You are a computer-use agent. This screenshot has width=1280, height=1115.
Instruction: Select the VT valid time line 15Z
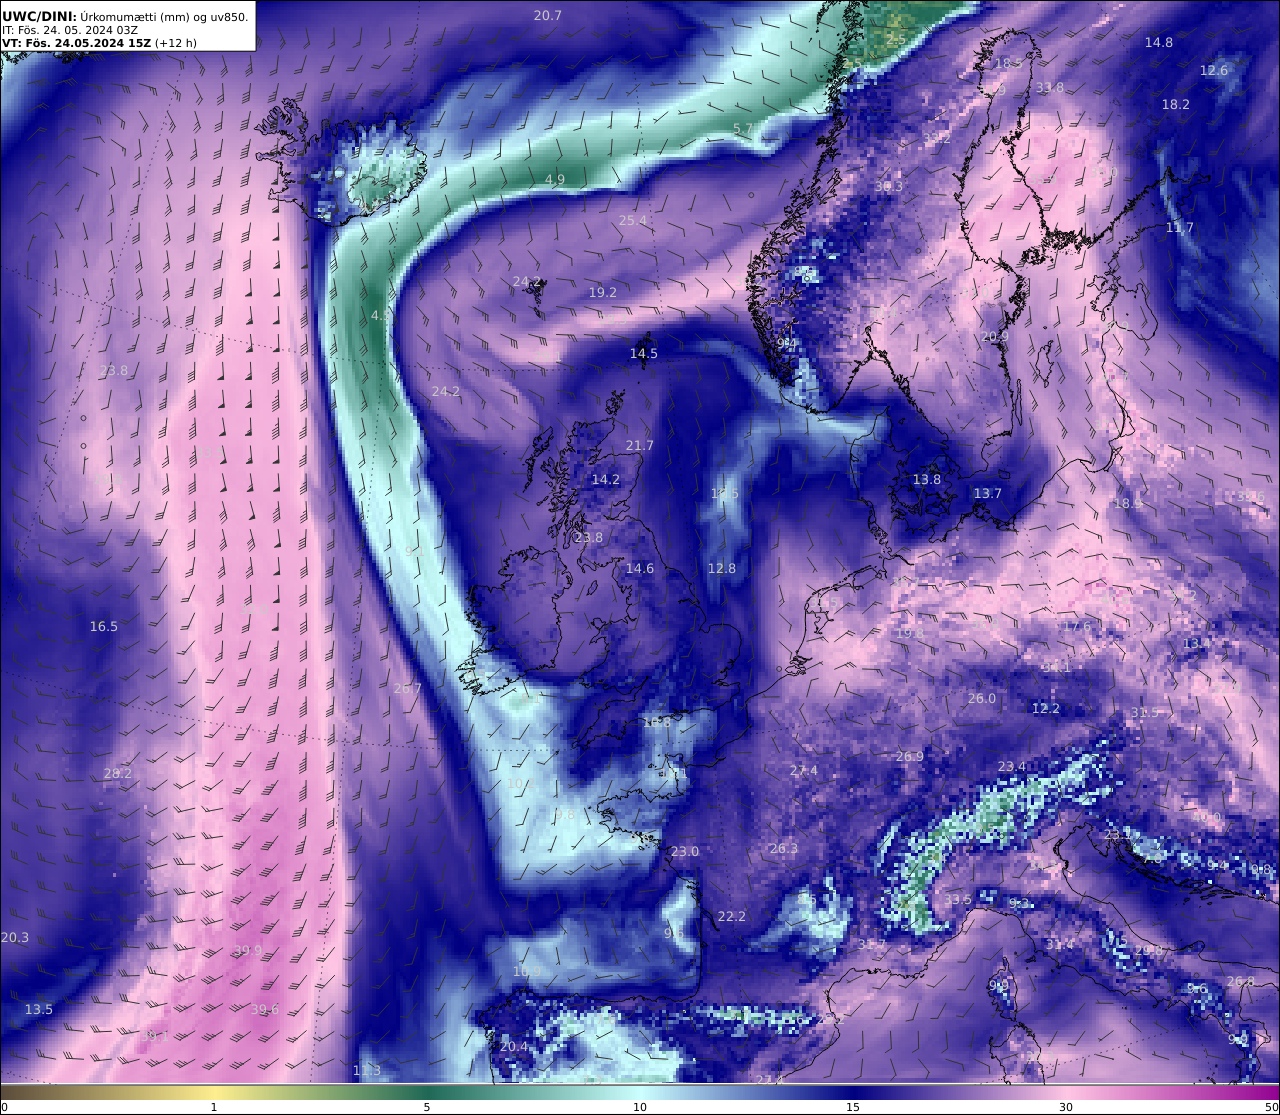click(x=100, y=43)
